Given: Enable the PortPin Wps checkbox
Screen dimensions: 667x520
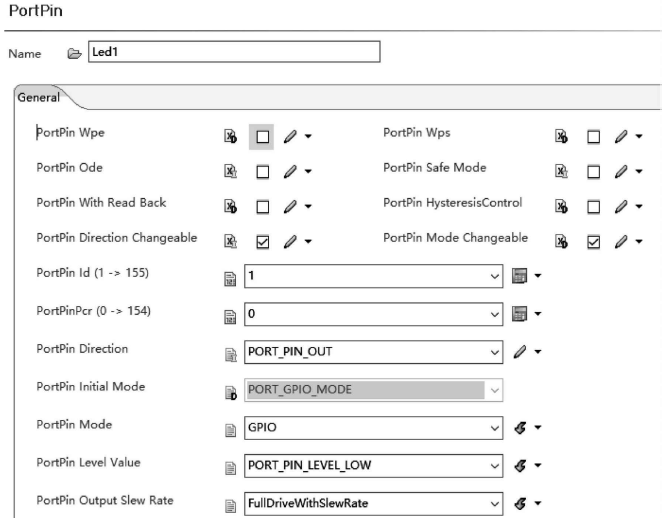Looking at the screenshot, I should click(593, 137).
